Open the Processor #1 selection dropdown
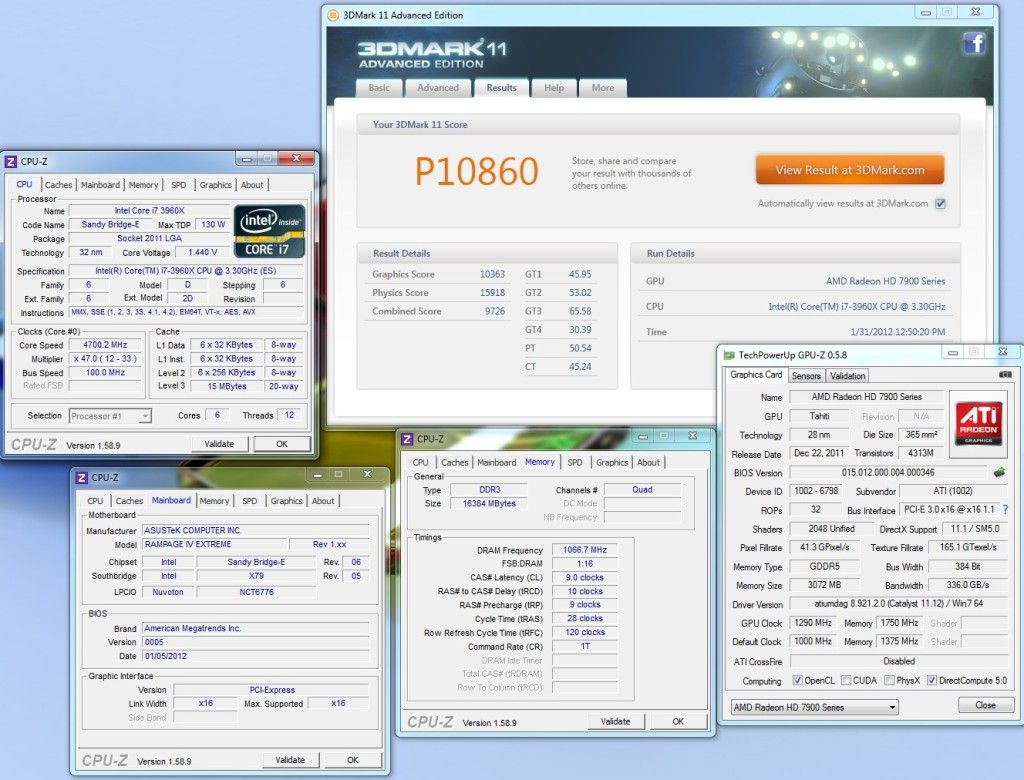Screen dimensions: 1024x780 click(x=110, y=416)
